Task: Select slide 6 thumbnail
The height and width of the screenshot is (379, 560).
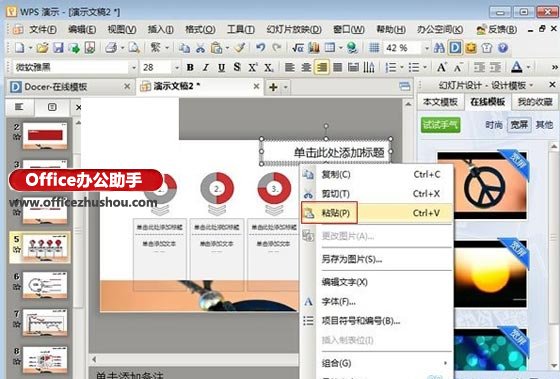Action: click(x=45, y=285)
